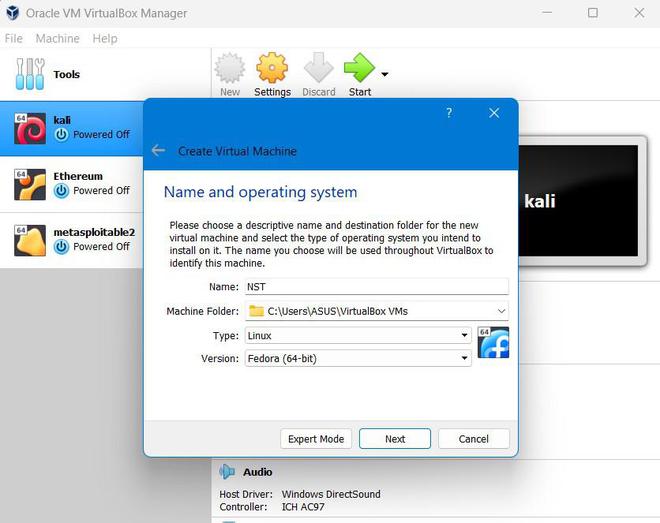Click the folder icon in Machine Folder
The height and width of the screenshot is (523, 660).
256,311
